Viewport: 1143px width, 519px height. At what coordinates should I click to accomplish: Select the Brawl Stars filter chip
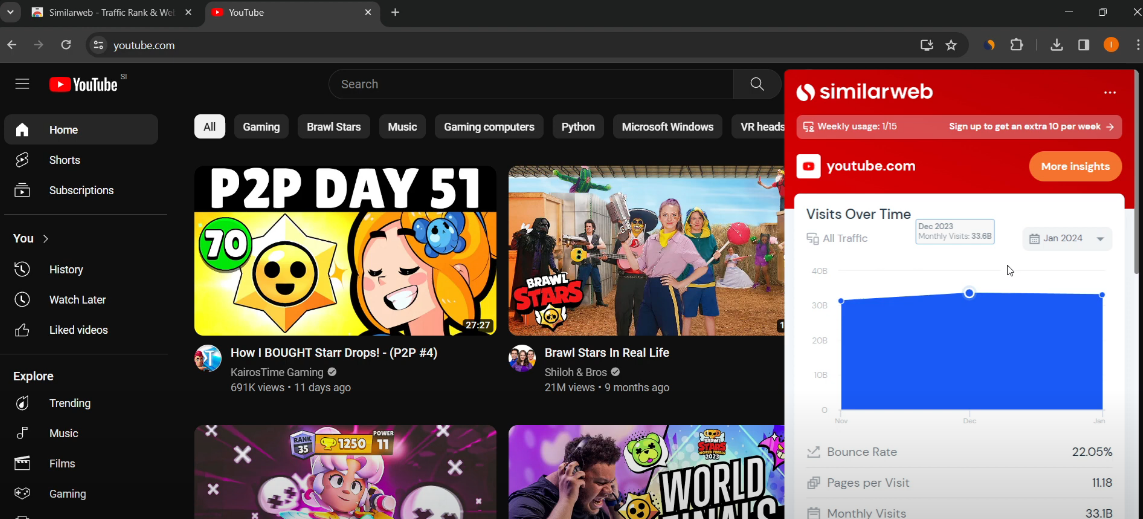(334, 127)
